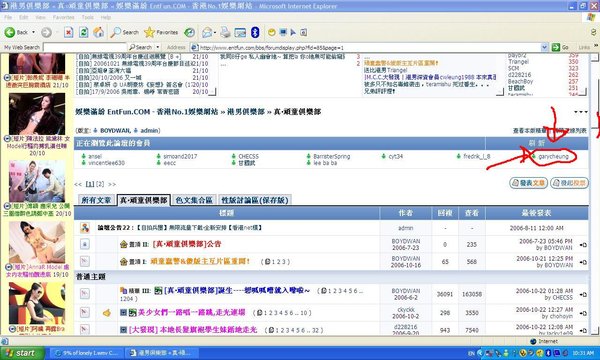Open the Favorites star button
Screen dimensions: 600x360
tap(161, 33)
